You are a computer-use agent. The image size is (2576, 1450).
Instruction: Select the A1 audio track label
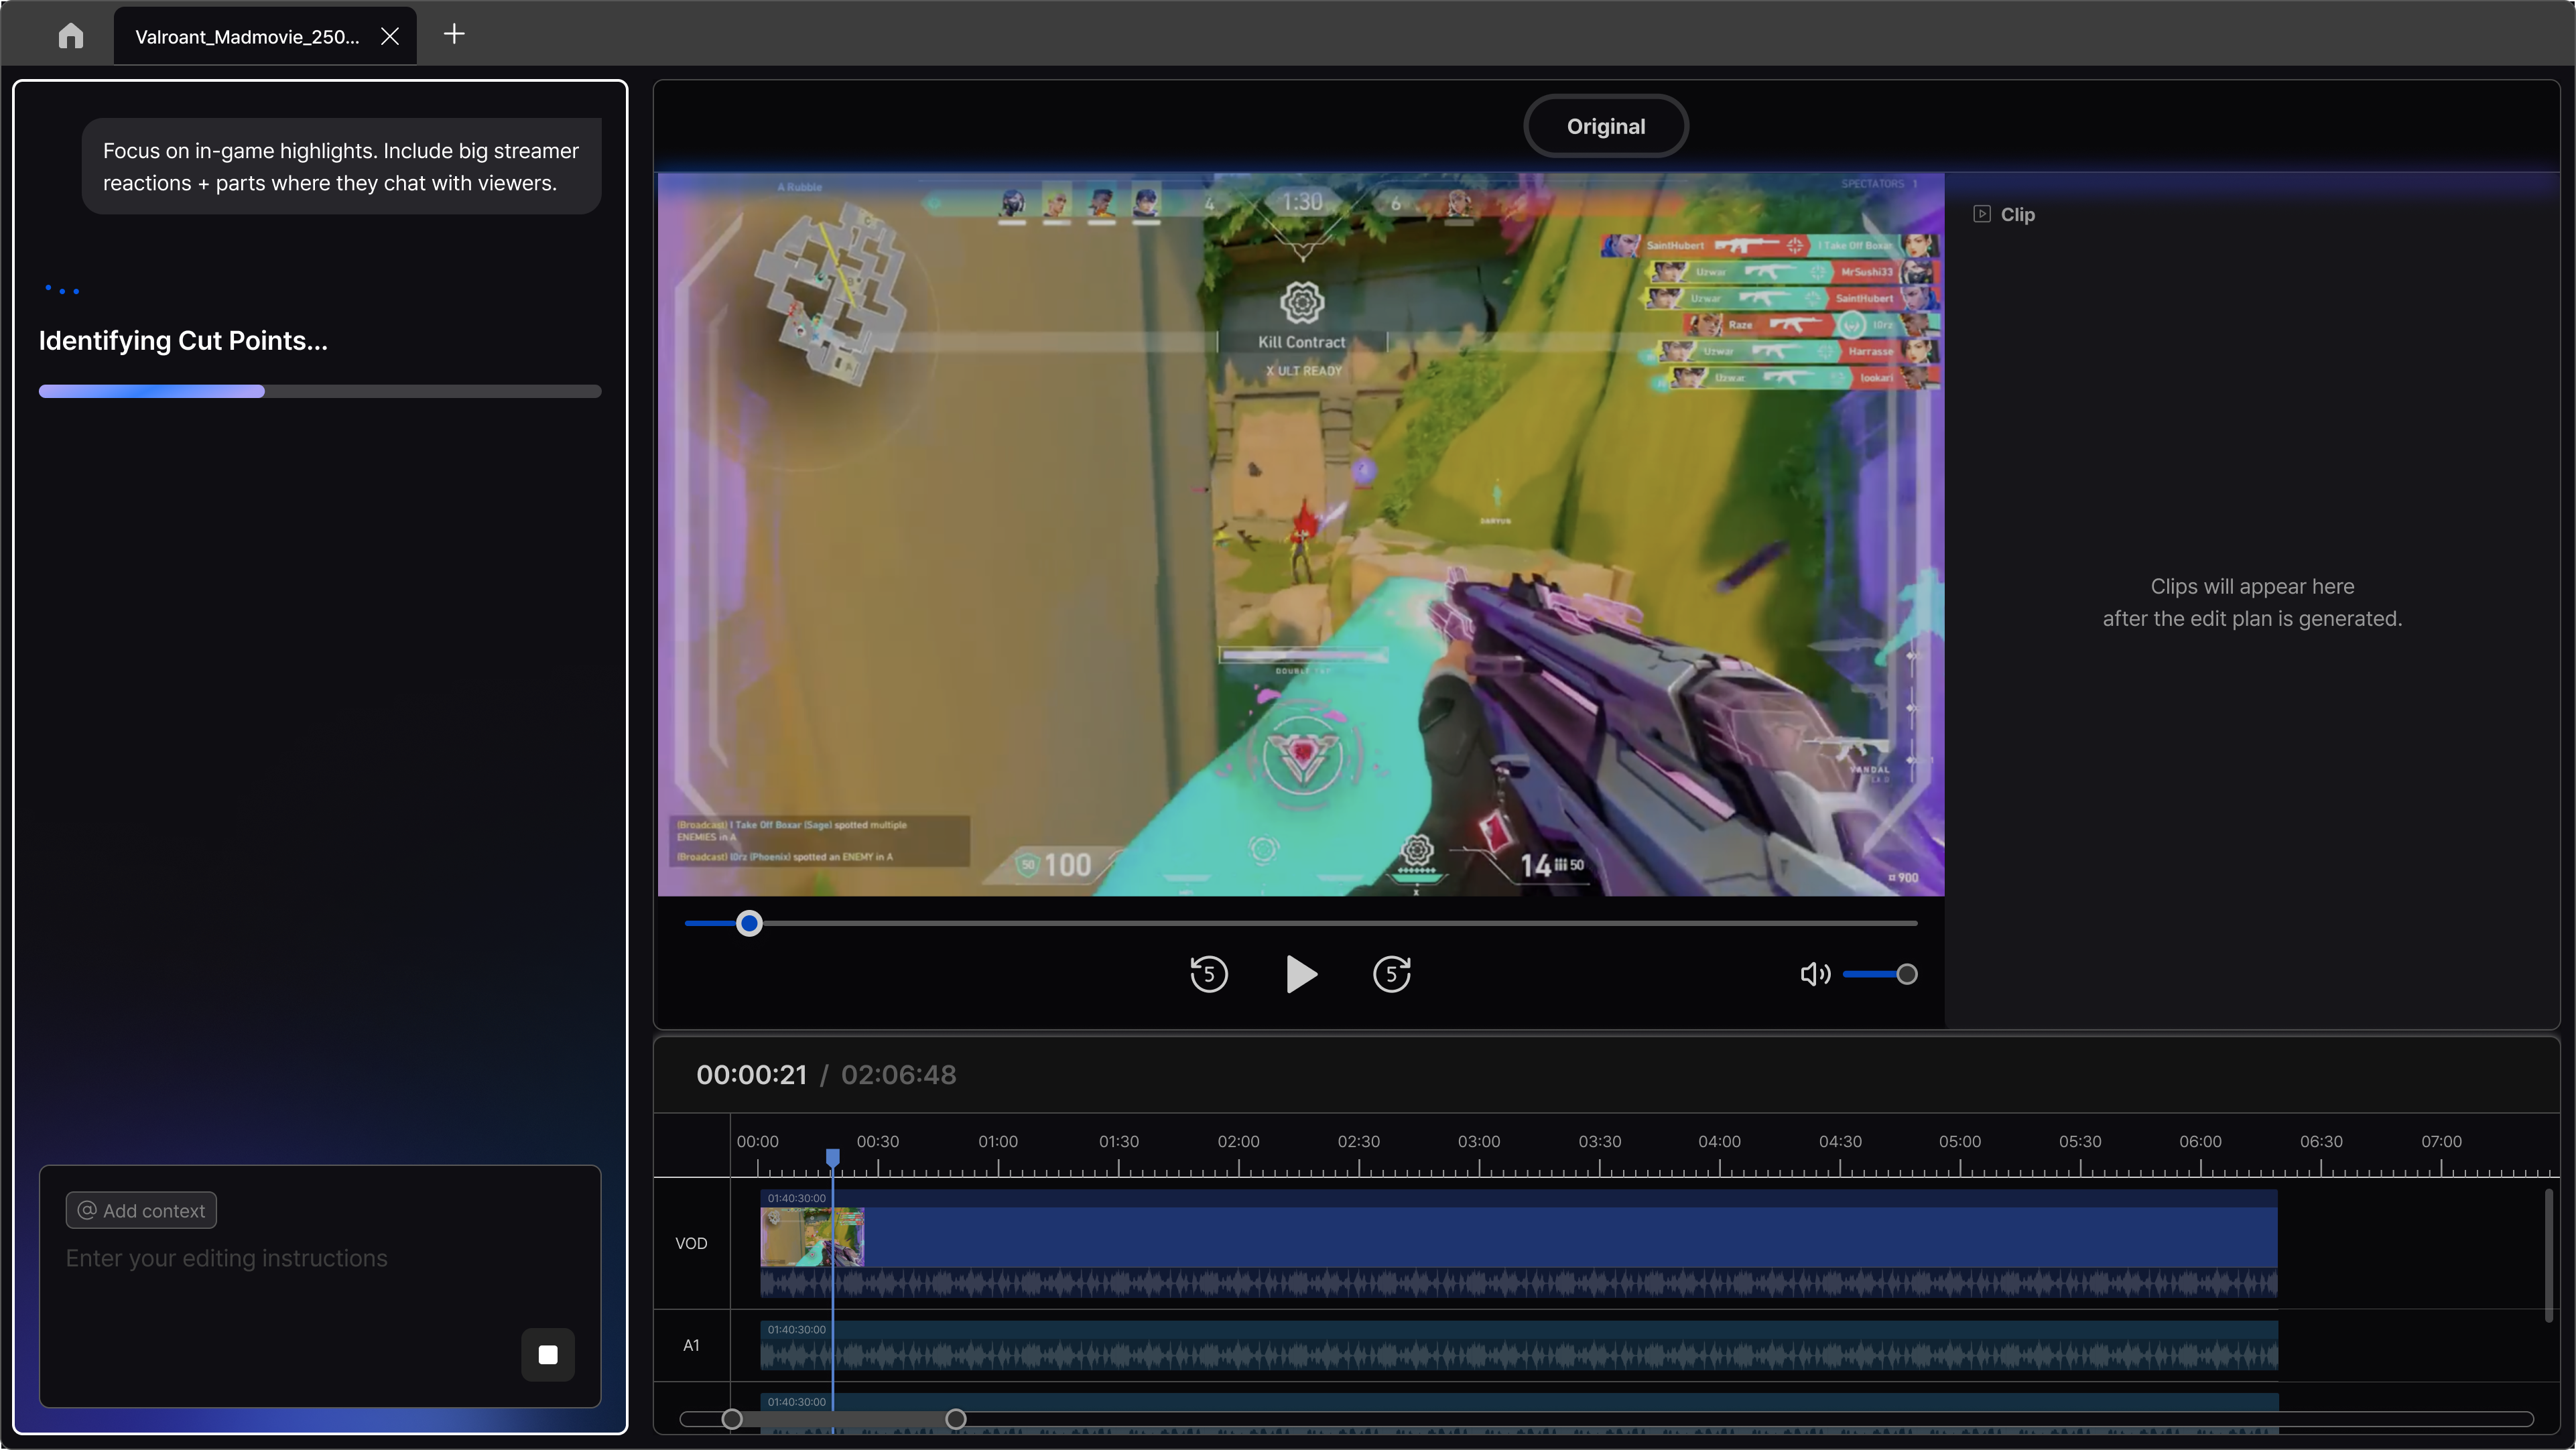pos(691,1345)
